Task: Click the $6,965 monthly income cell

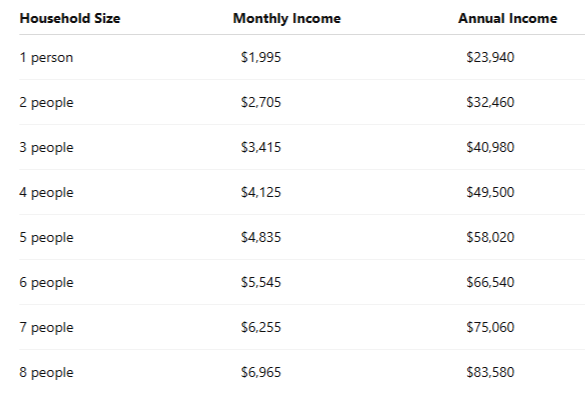Action: coord(261,372)
